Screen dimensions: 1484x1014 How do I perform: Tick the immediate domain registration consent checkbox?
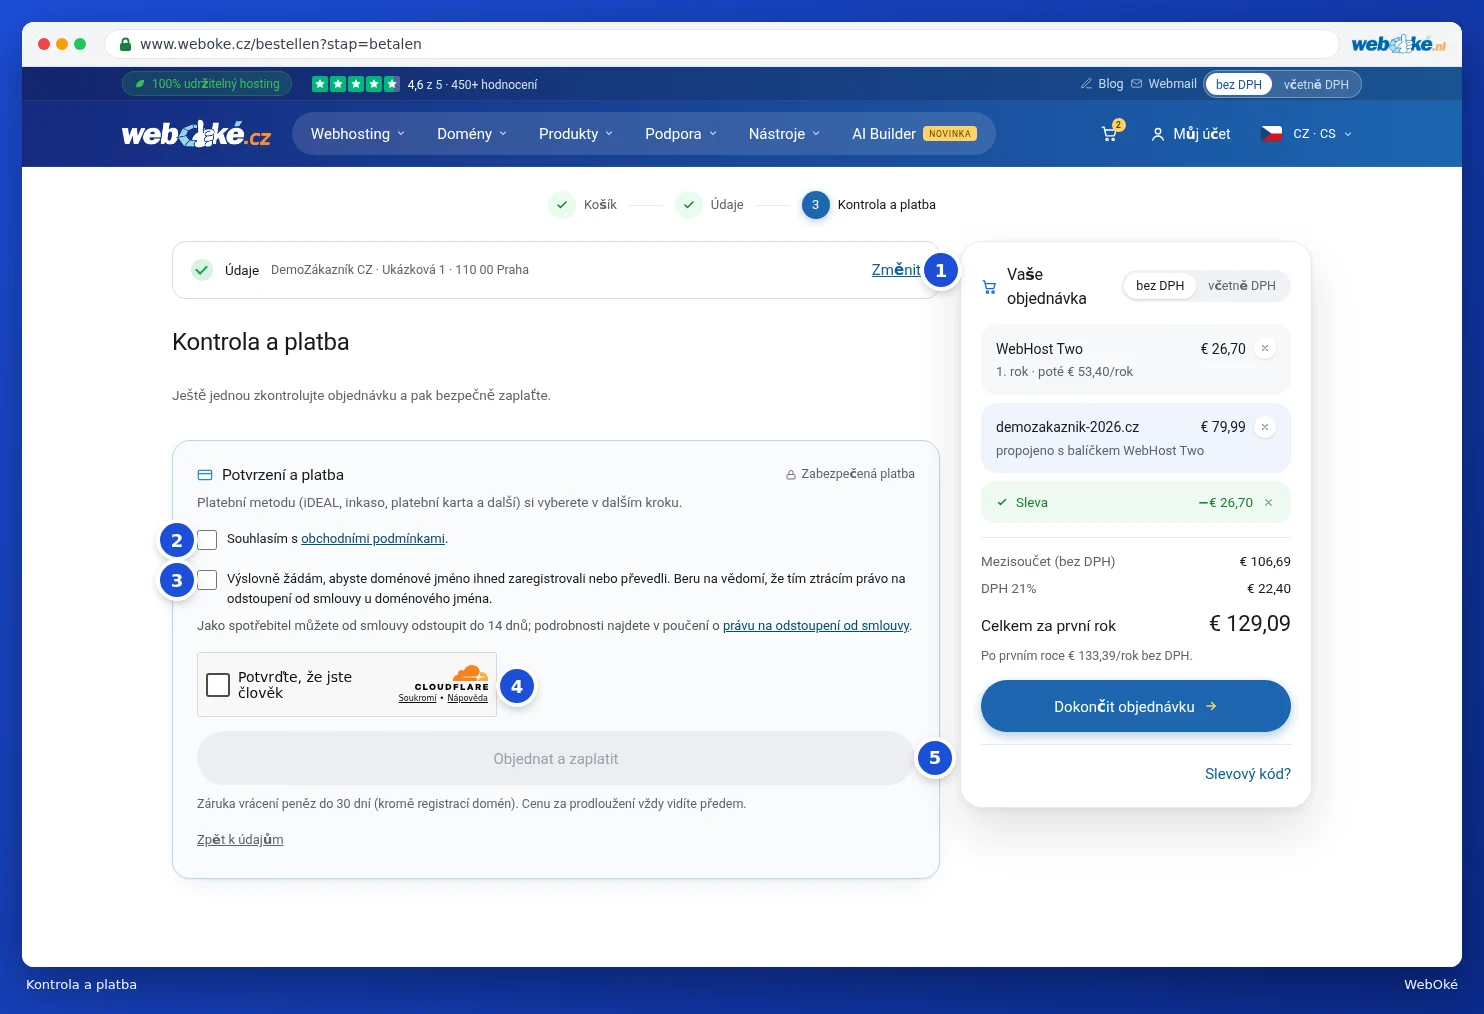click(x=207, y=580)
